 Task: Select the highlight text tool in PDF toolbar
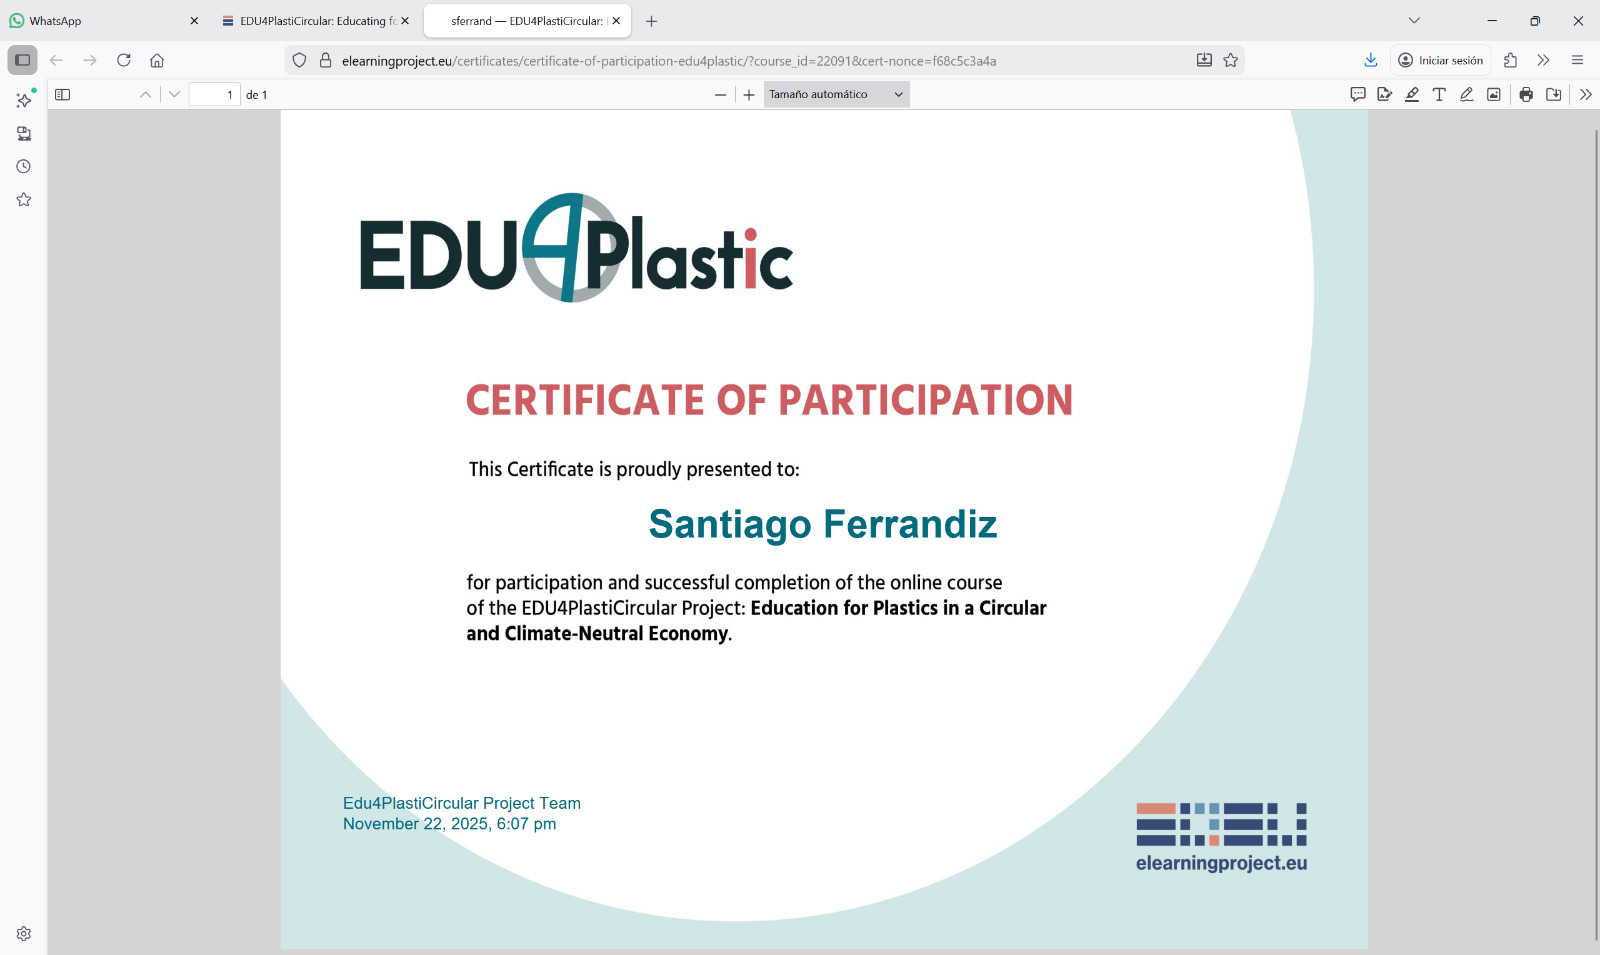pyautogui.click(x=1411, y=95)
